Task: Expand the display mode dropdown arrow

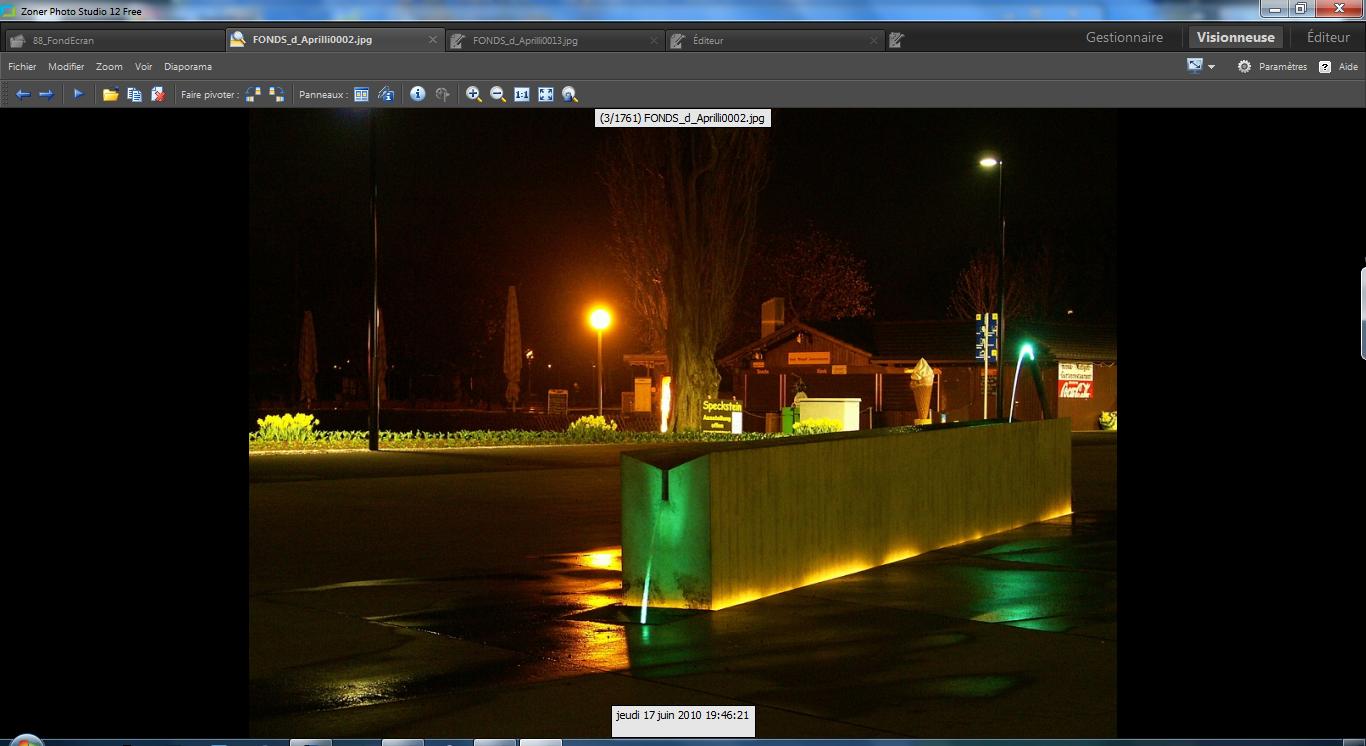Action: 1212,67
